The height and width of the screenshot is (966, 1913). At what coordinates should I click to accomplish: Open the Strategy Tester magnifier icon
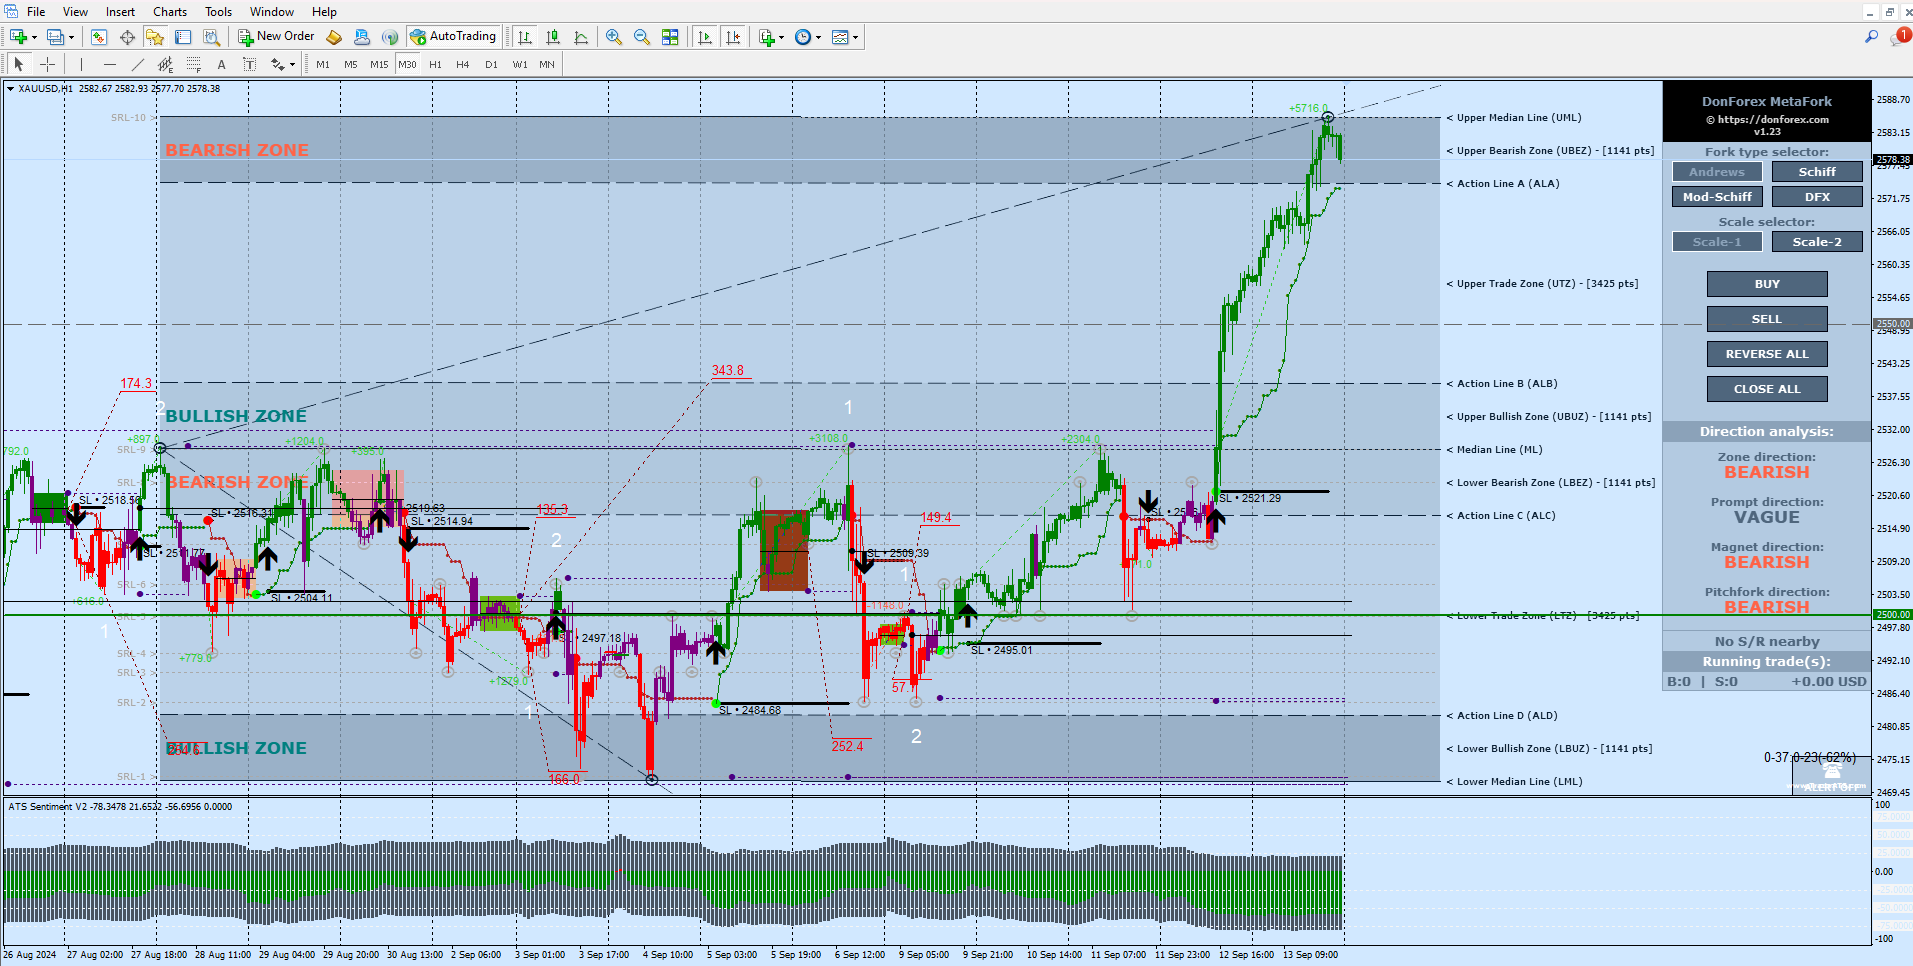[211, 37]
